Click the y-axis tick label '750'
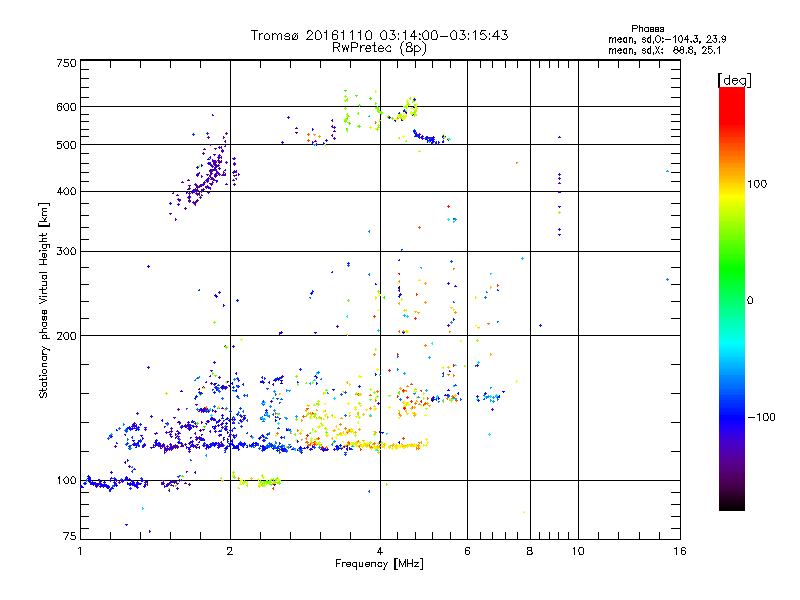Image resolution: width=800 pixels, height=600 pixels. pyautogui.click(x=66, y=63)
